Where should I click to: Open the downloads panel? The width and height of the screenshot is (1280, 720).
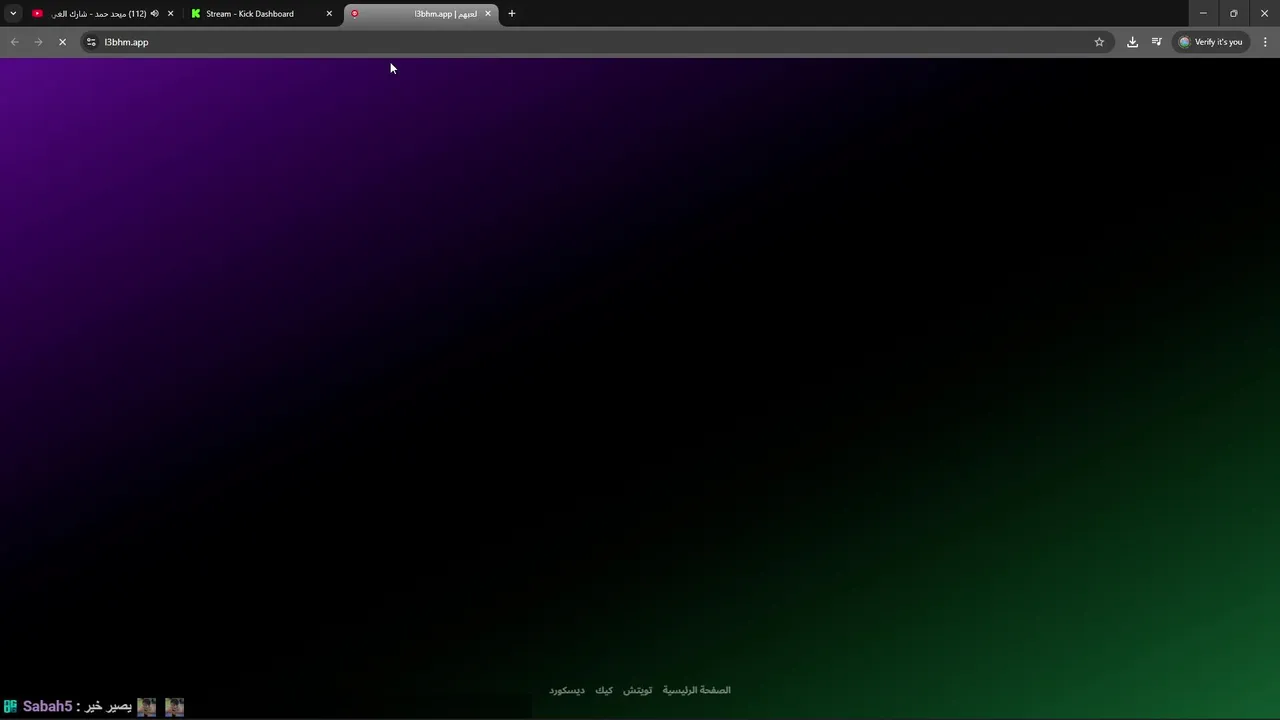click(x=1132, y=42)
